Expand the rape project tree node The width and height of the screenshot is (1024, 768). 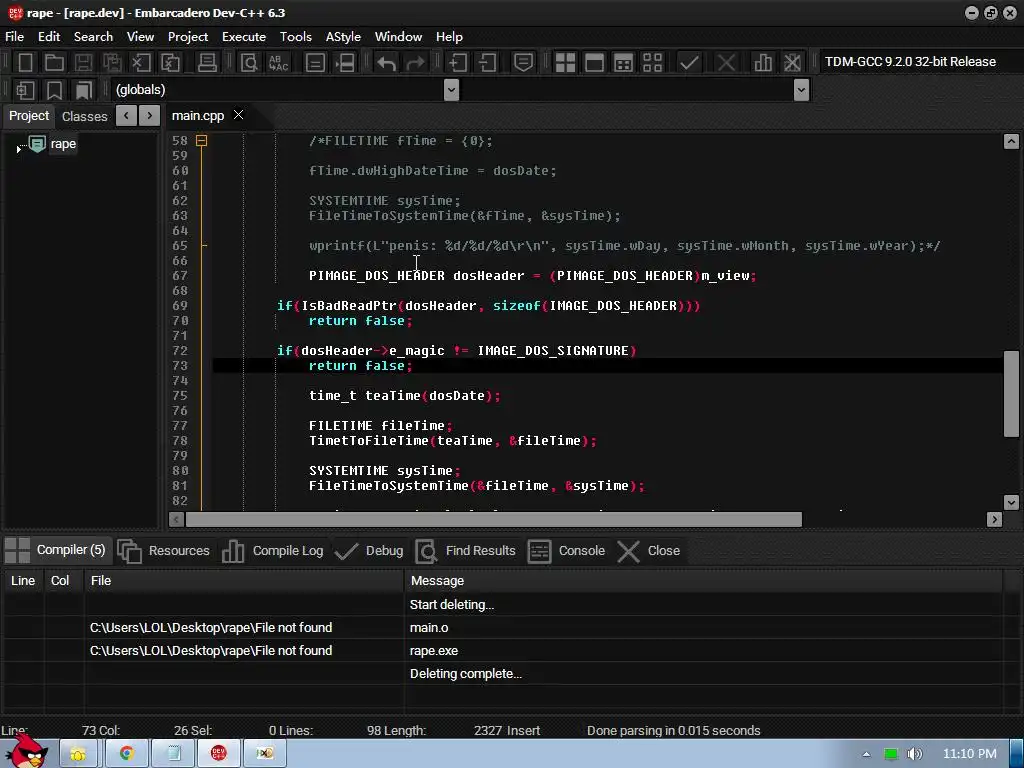tap(18, 150)
